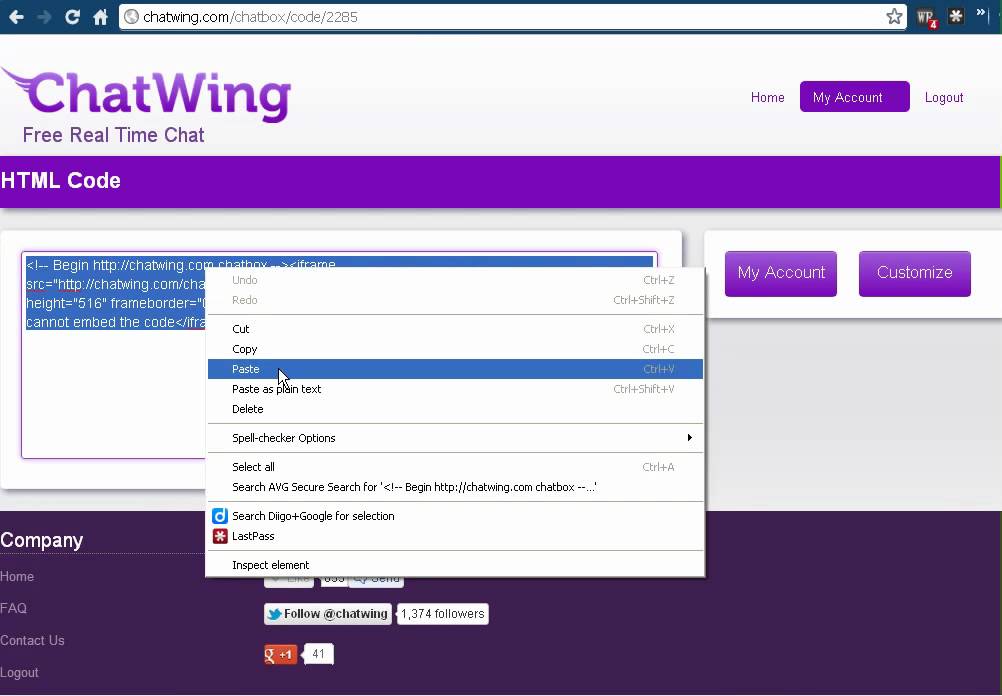The image size is (1002, 696).
Task: Click the ChatWing logo
Action: 147,95
